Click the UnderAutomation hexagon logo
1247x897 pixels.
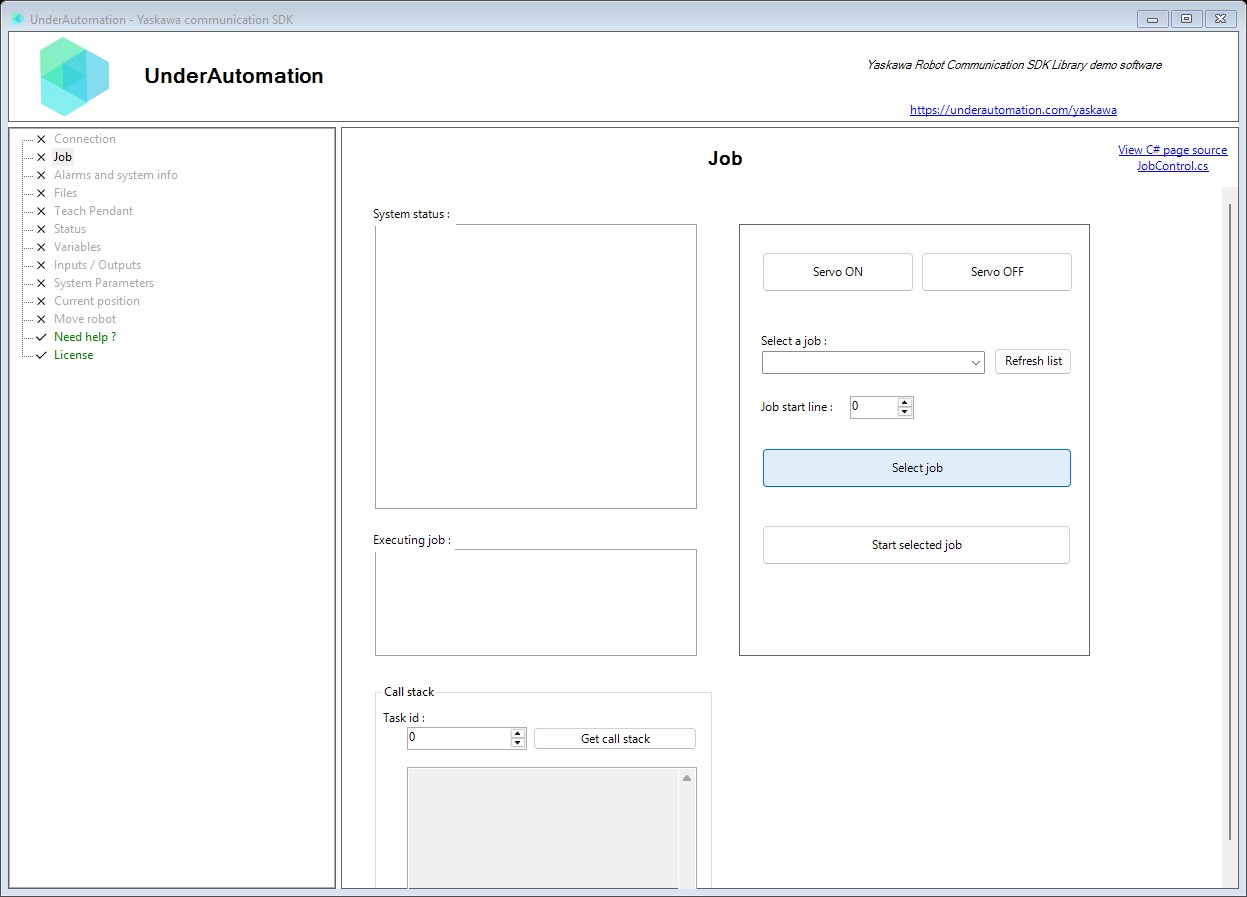click(75, 76)
